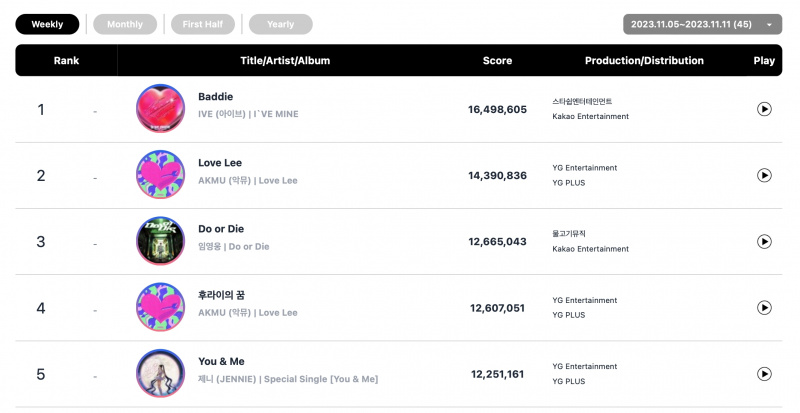Open the rank 2 Love Lee song title link
This screenshot has width=800, height=413.
point(220,163)
